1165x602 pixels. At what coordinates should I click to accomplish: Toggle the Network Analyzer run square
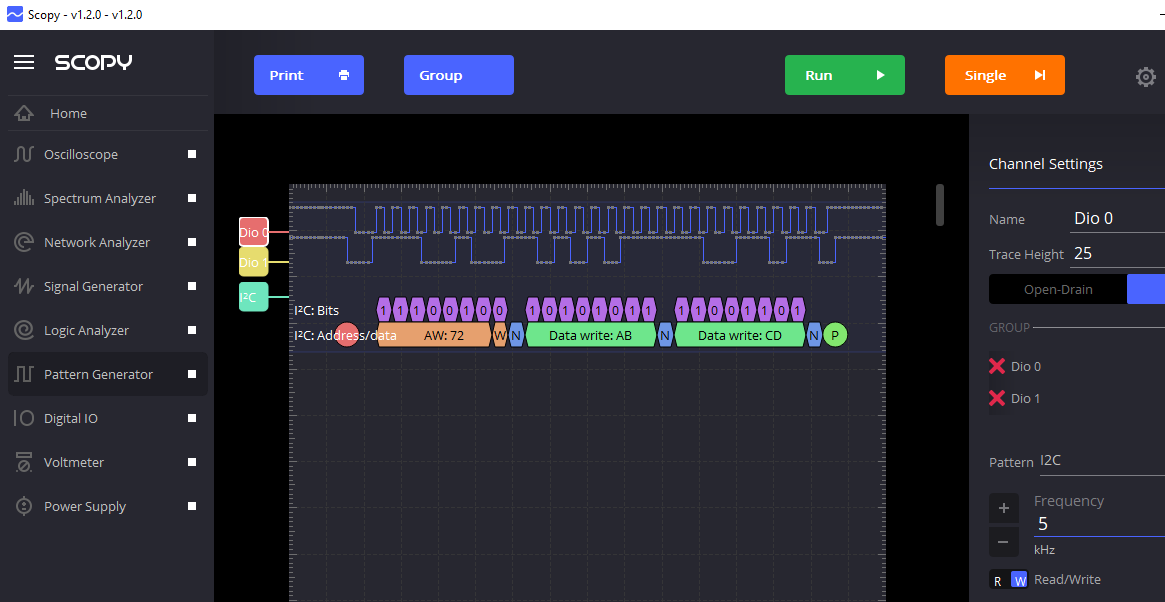pyautogui.click(x=192, y=242)
